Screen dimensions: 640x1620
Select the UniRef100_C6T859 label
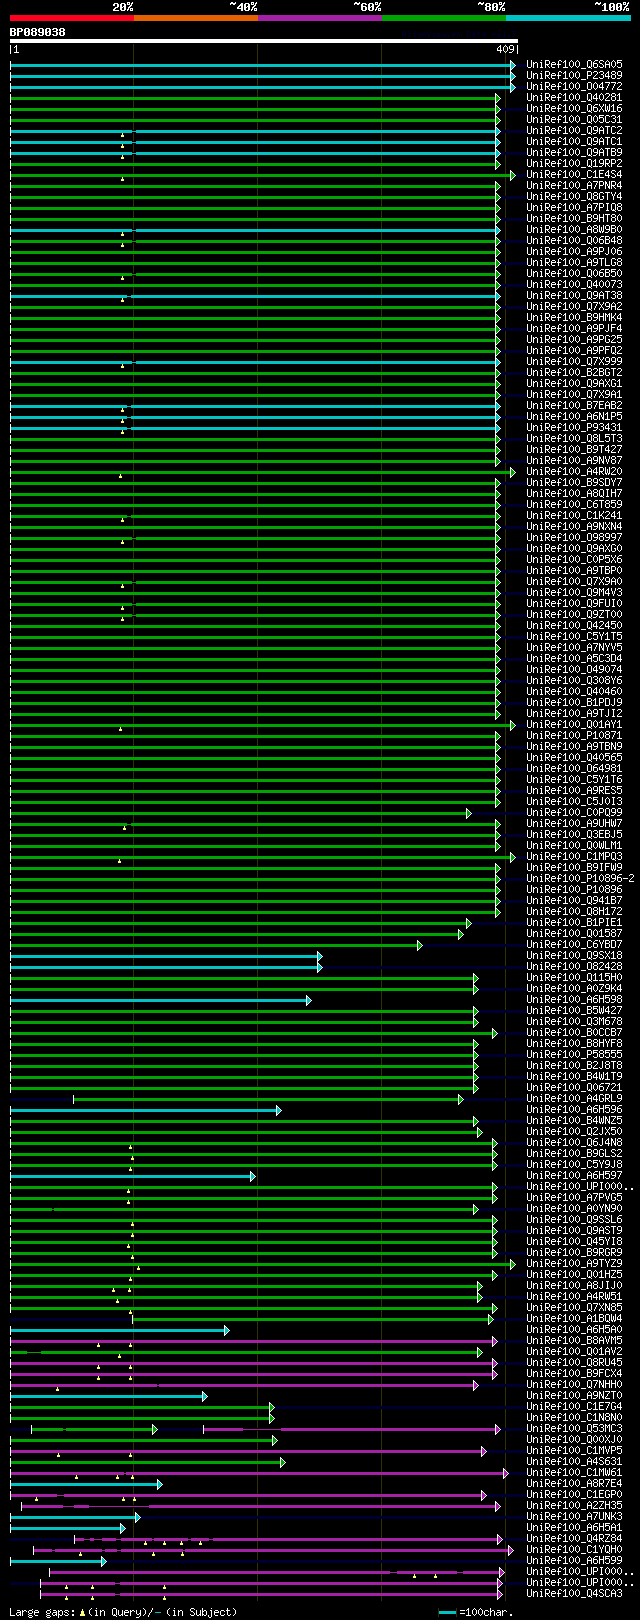pyautogui.click(x=574, y=505)
